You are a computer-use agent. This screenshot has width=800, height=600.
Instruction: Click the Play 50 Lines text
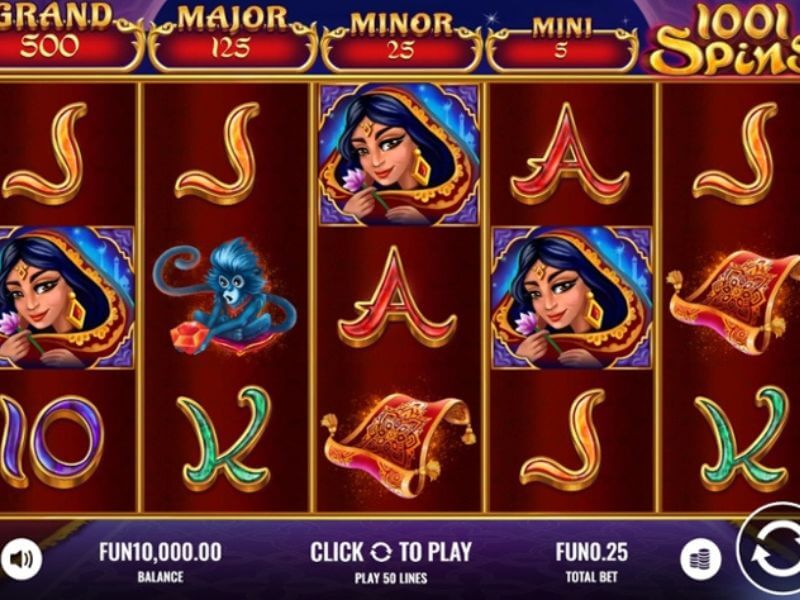pos(391,578)
